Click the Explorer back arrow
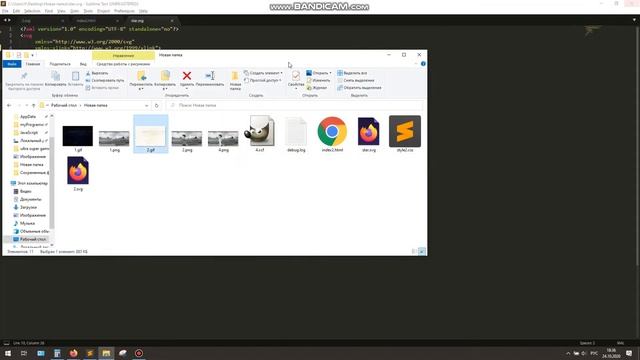640x360 pixels. (x=9, y=105)
